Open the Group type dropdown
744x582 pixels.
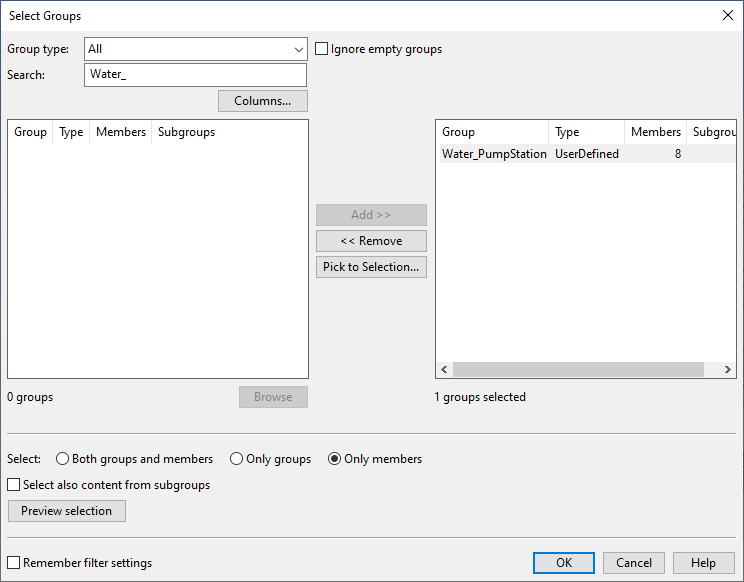pos(196,49)
